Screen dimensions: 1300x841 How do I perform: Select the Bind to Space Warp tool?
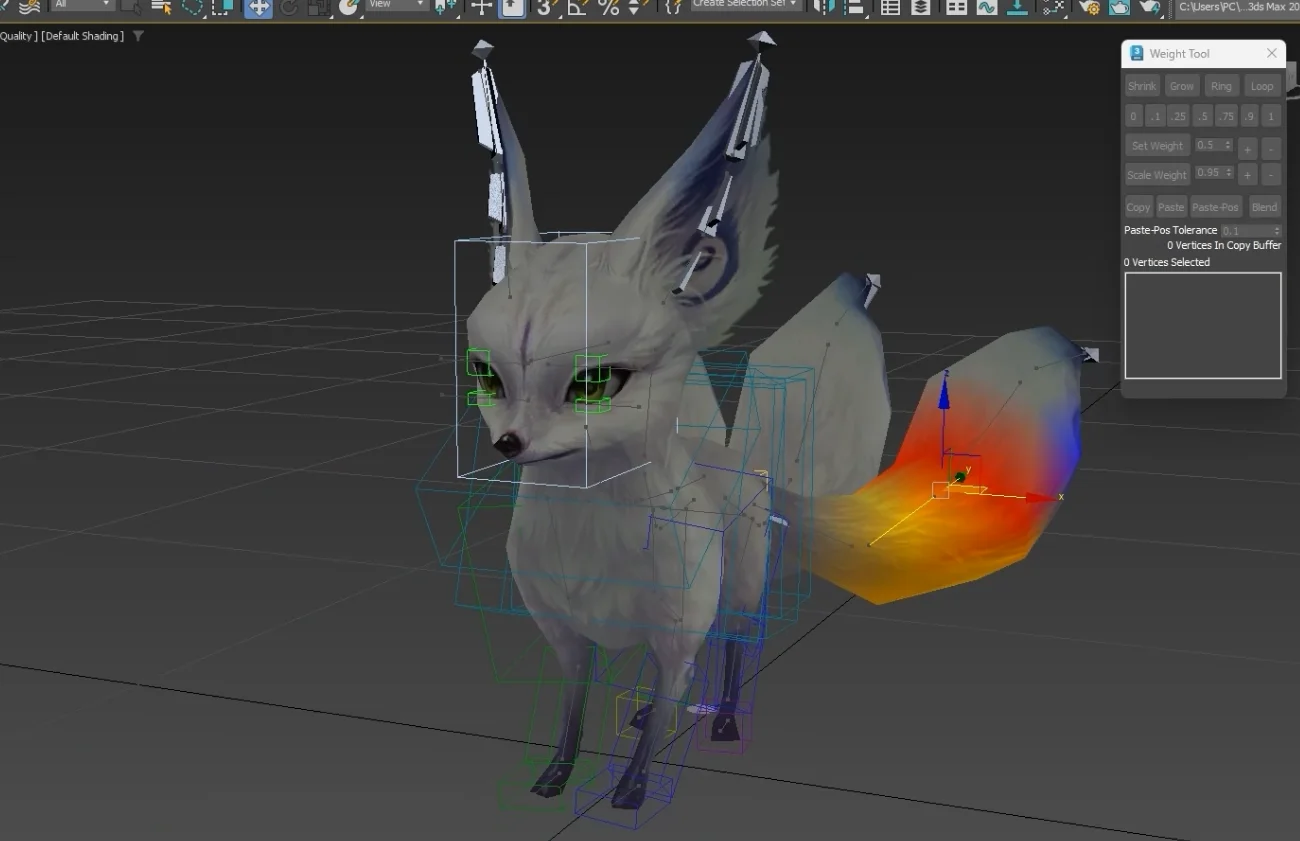pyautogui.click(x=30, y=7)
